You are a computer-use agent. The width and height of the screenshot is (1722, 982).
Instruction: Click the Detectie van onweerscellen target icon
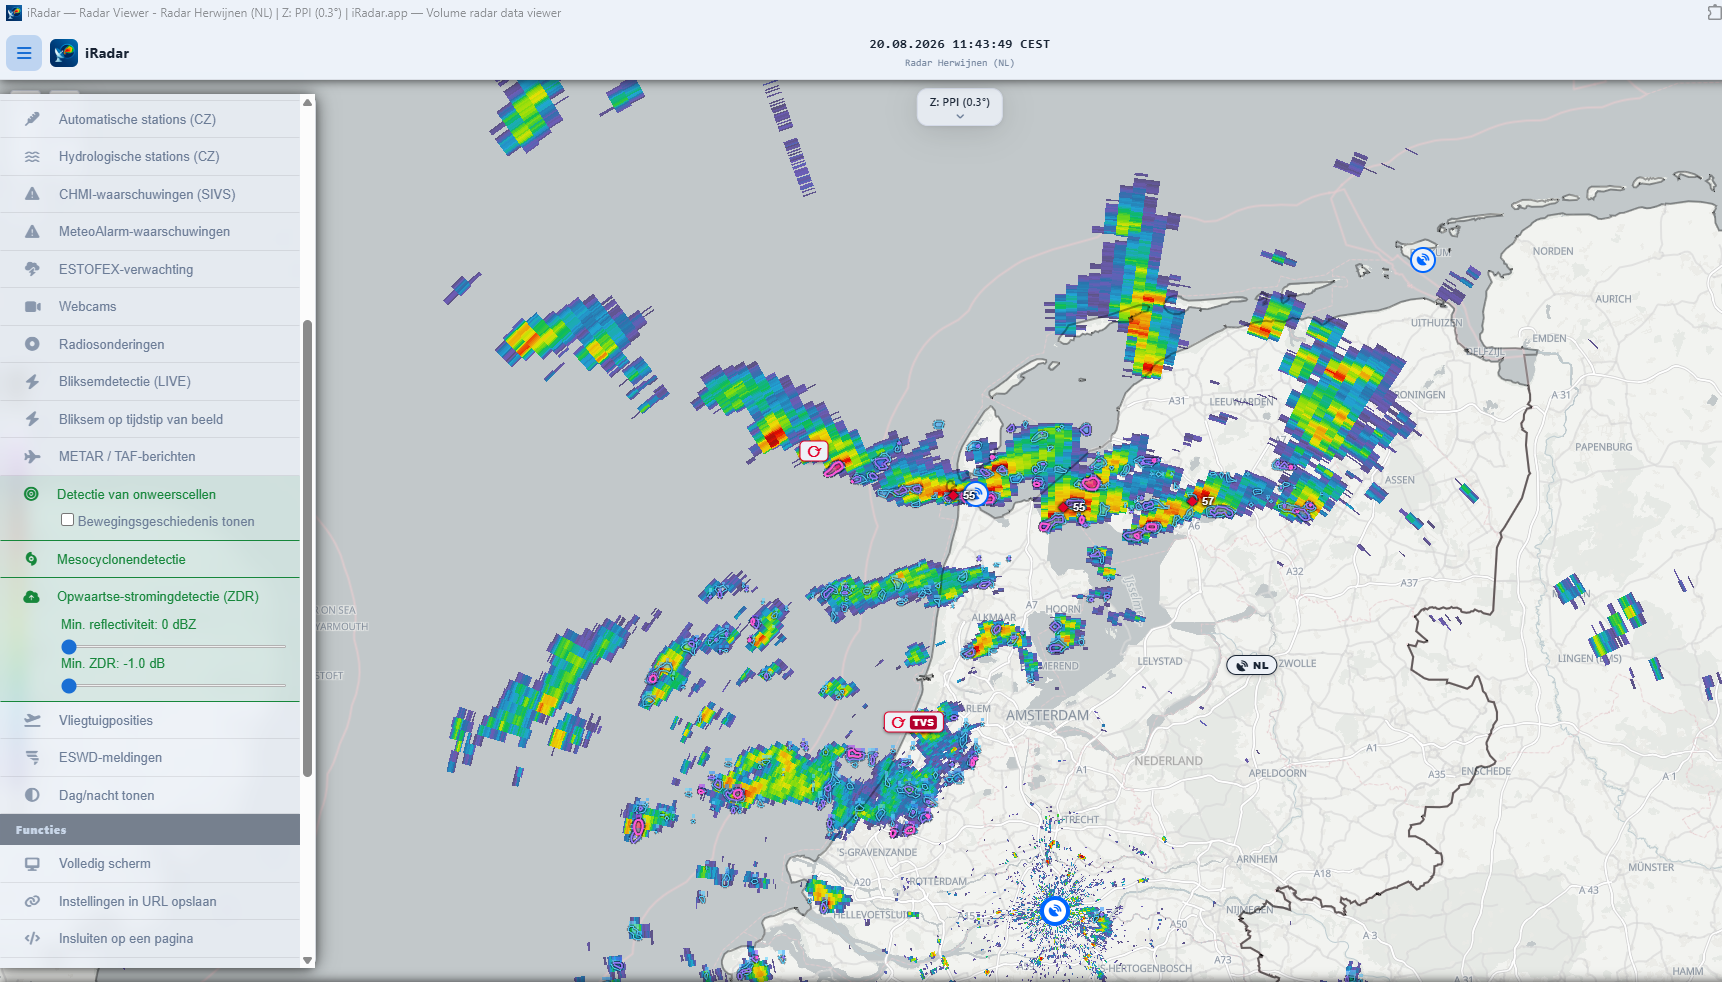(x=32, y=494)
